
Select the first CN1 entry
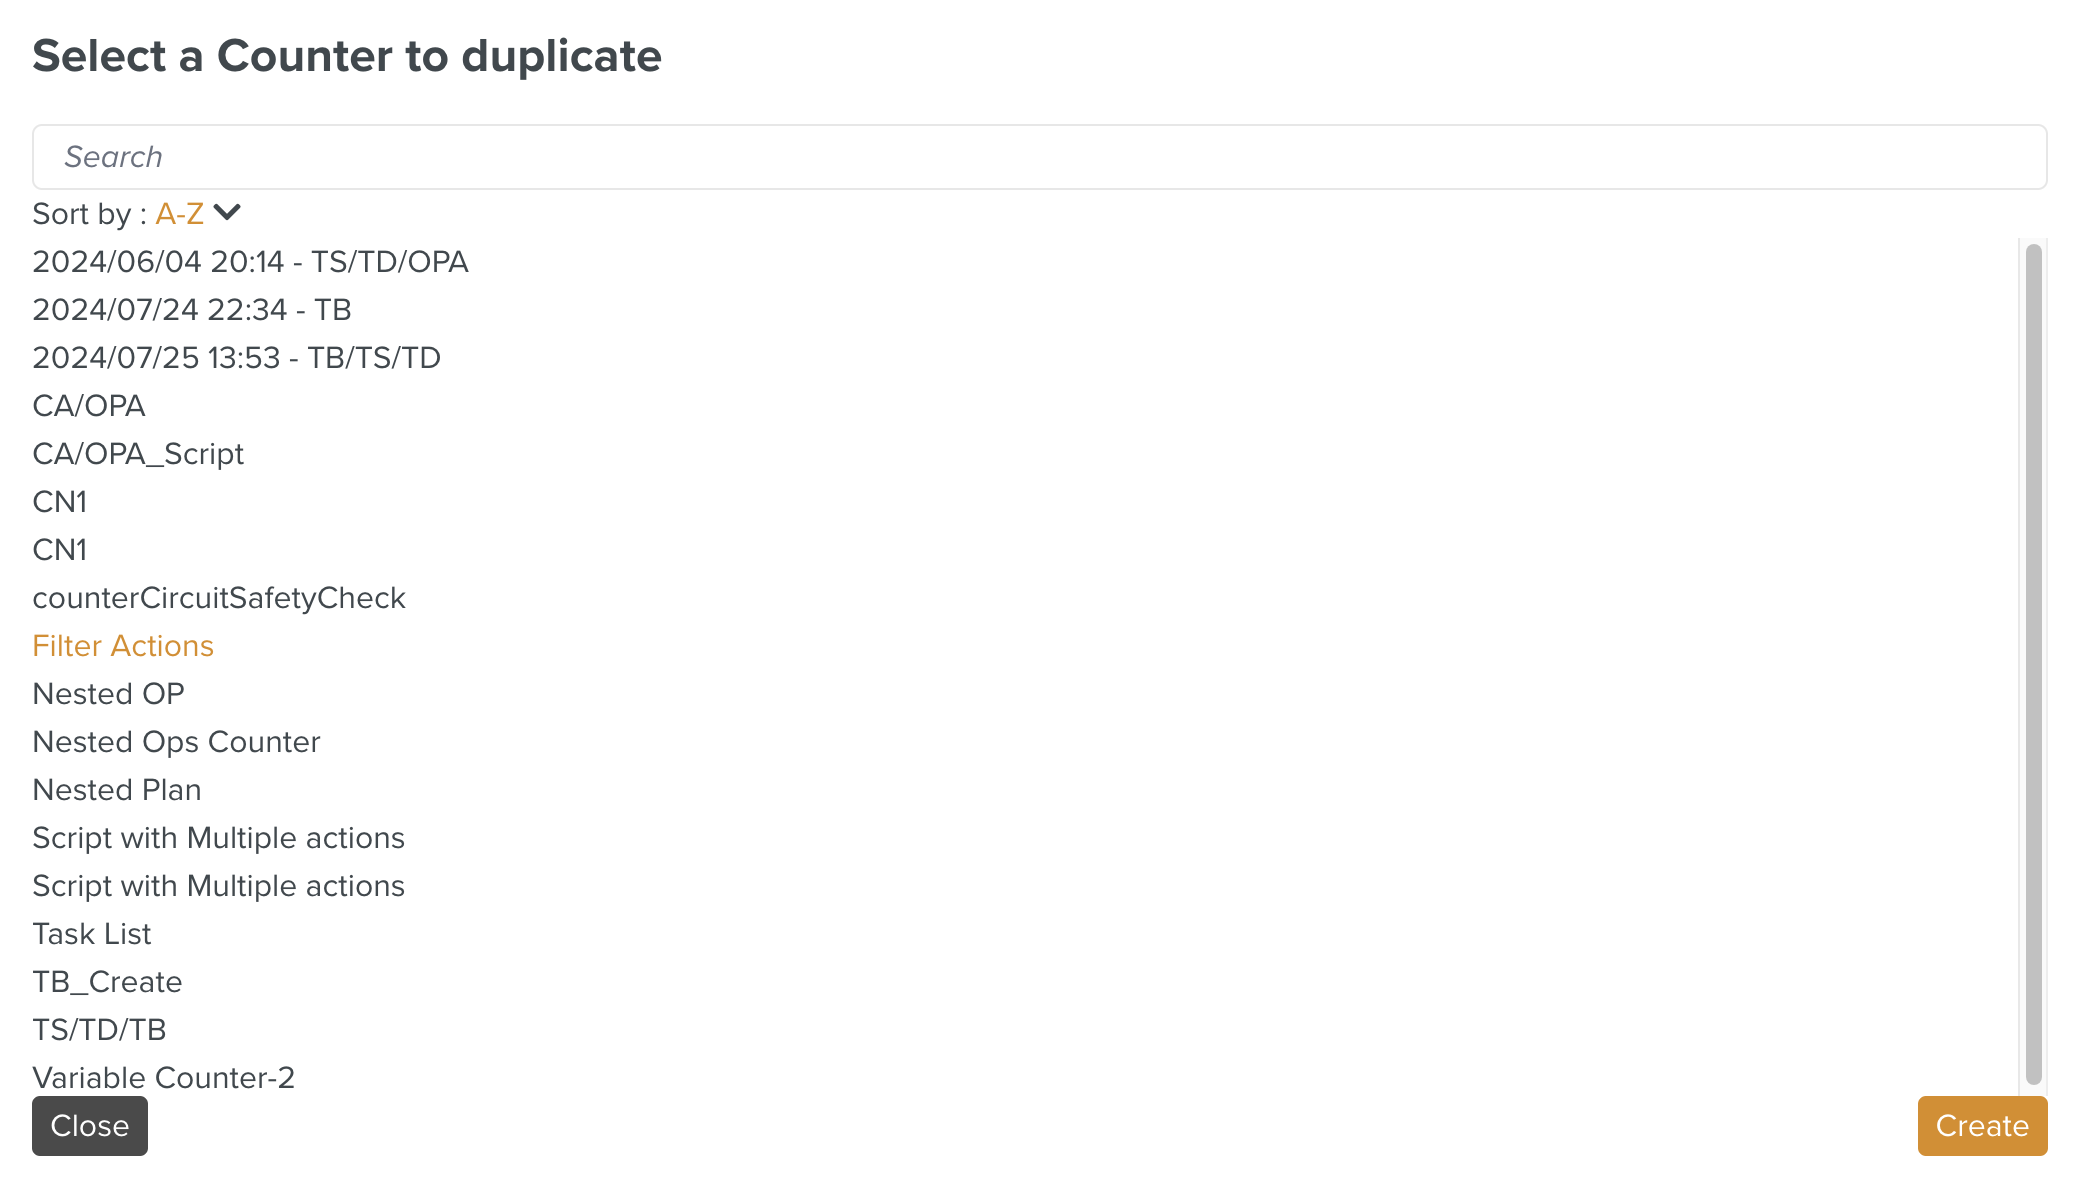point(60,501)
